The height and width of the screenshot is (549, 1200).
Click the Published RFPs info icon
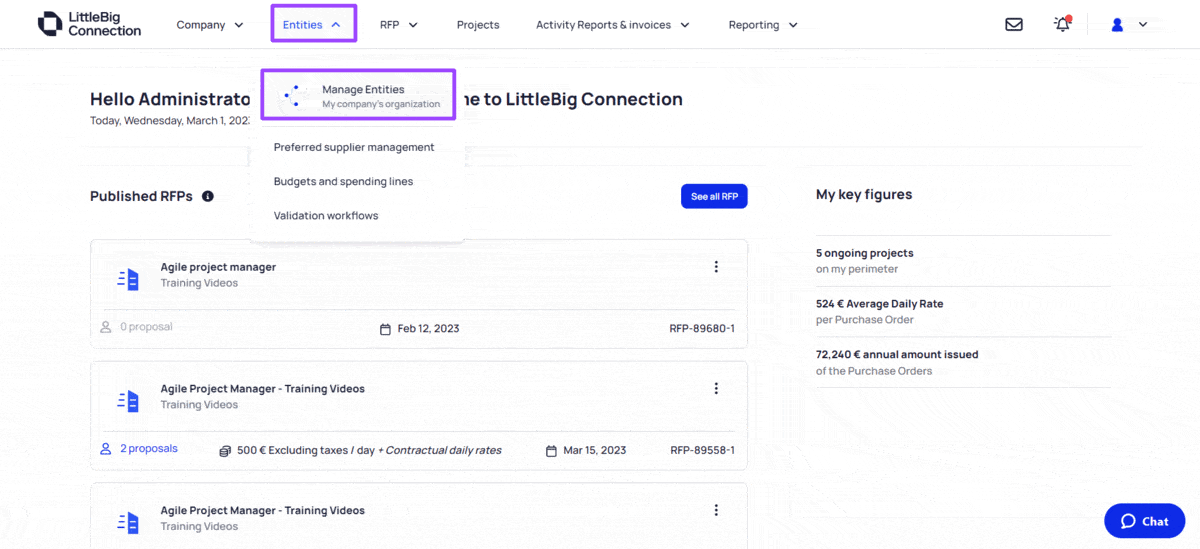[208, 196]
